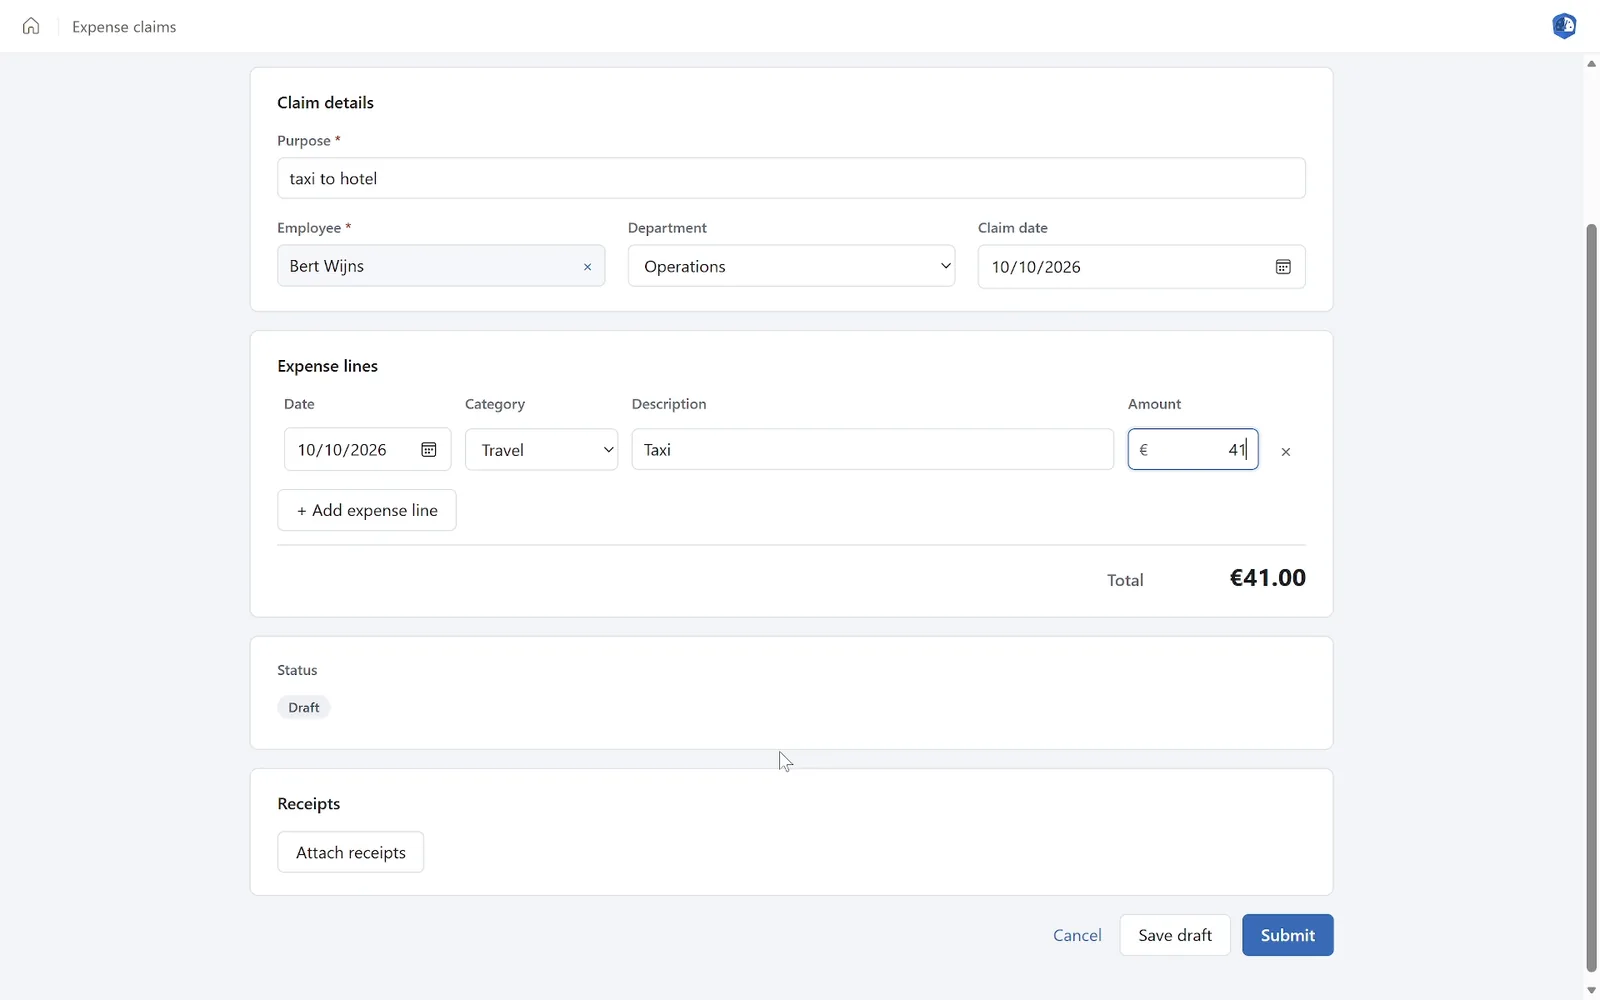
Task: Click the page vertical scrollbar thumb
Action: [1591, 598]
